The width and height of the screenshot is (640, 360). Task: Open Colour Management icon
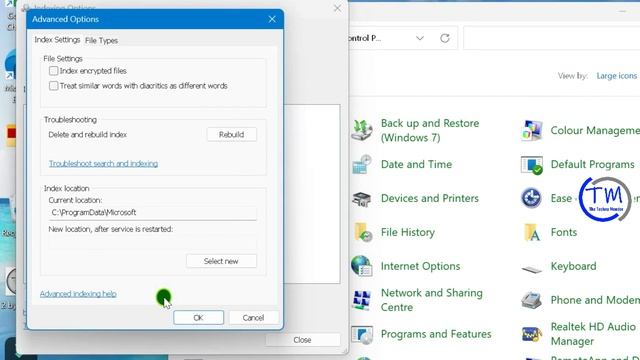pos(531,130)
